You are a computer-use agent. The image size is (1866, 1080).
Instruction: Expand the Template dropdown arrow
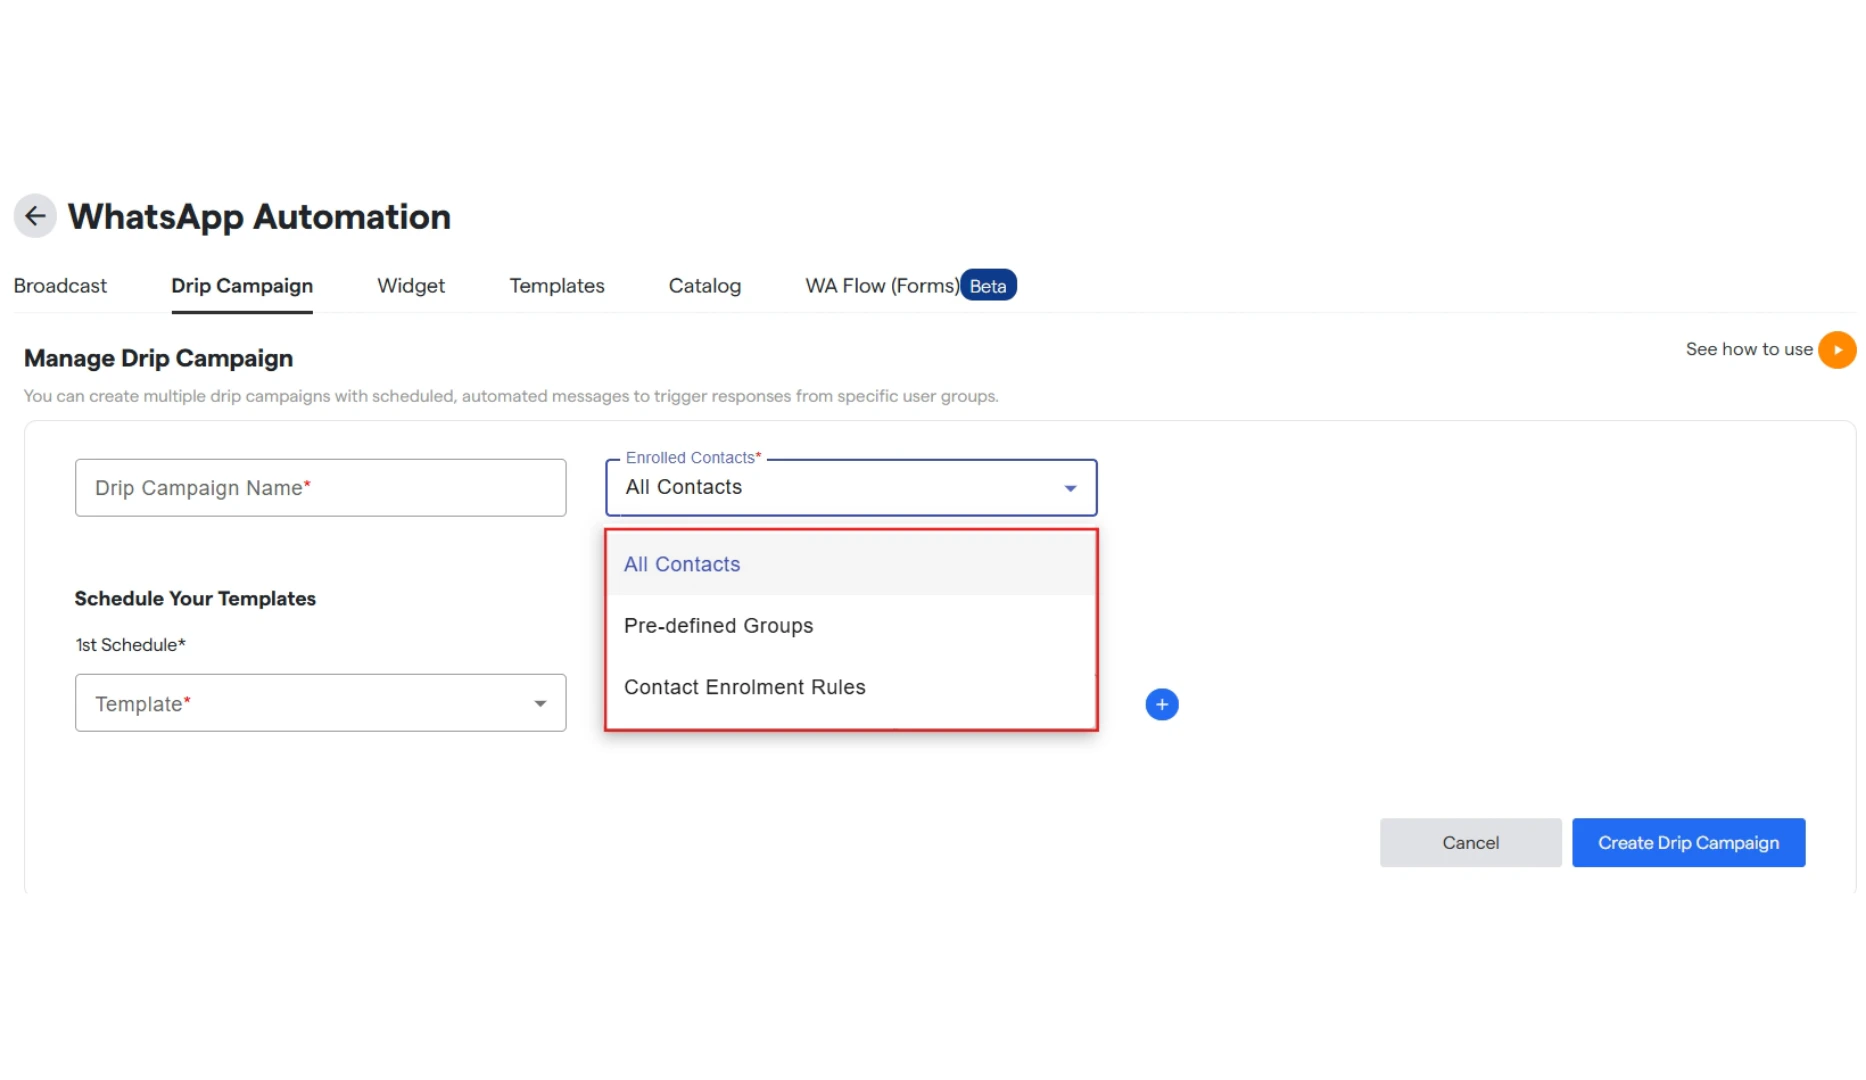(x=540, y=704)
